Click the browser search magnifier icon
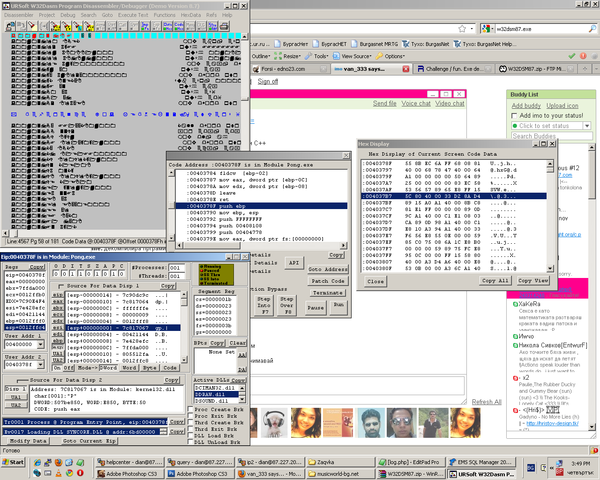 (592, 29)
